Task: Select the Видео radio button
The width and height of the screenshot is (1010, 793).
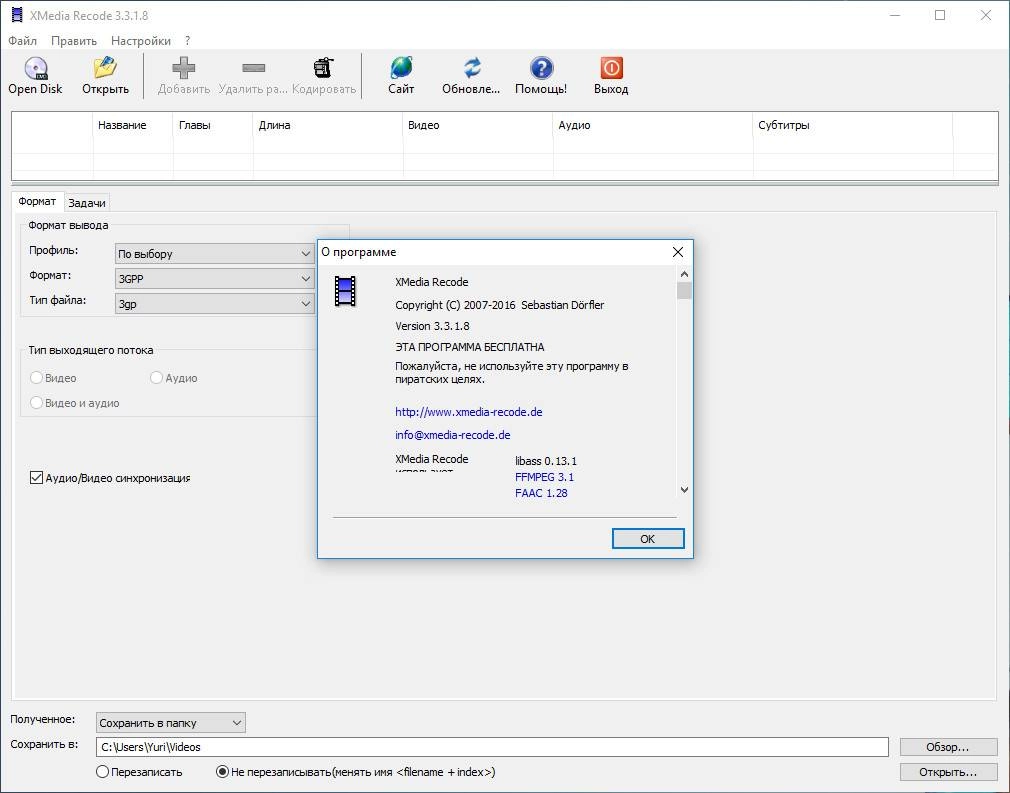Action: [x=36, y=377]
